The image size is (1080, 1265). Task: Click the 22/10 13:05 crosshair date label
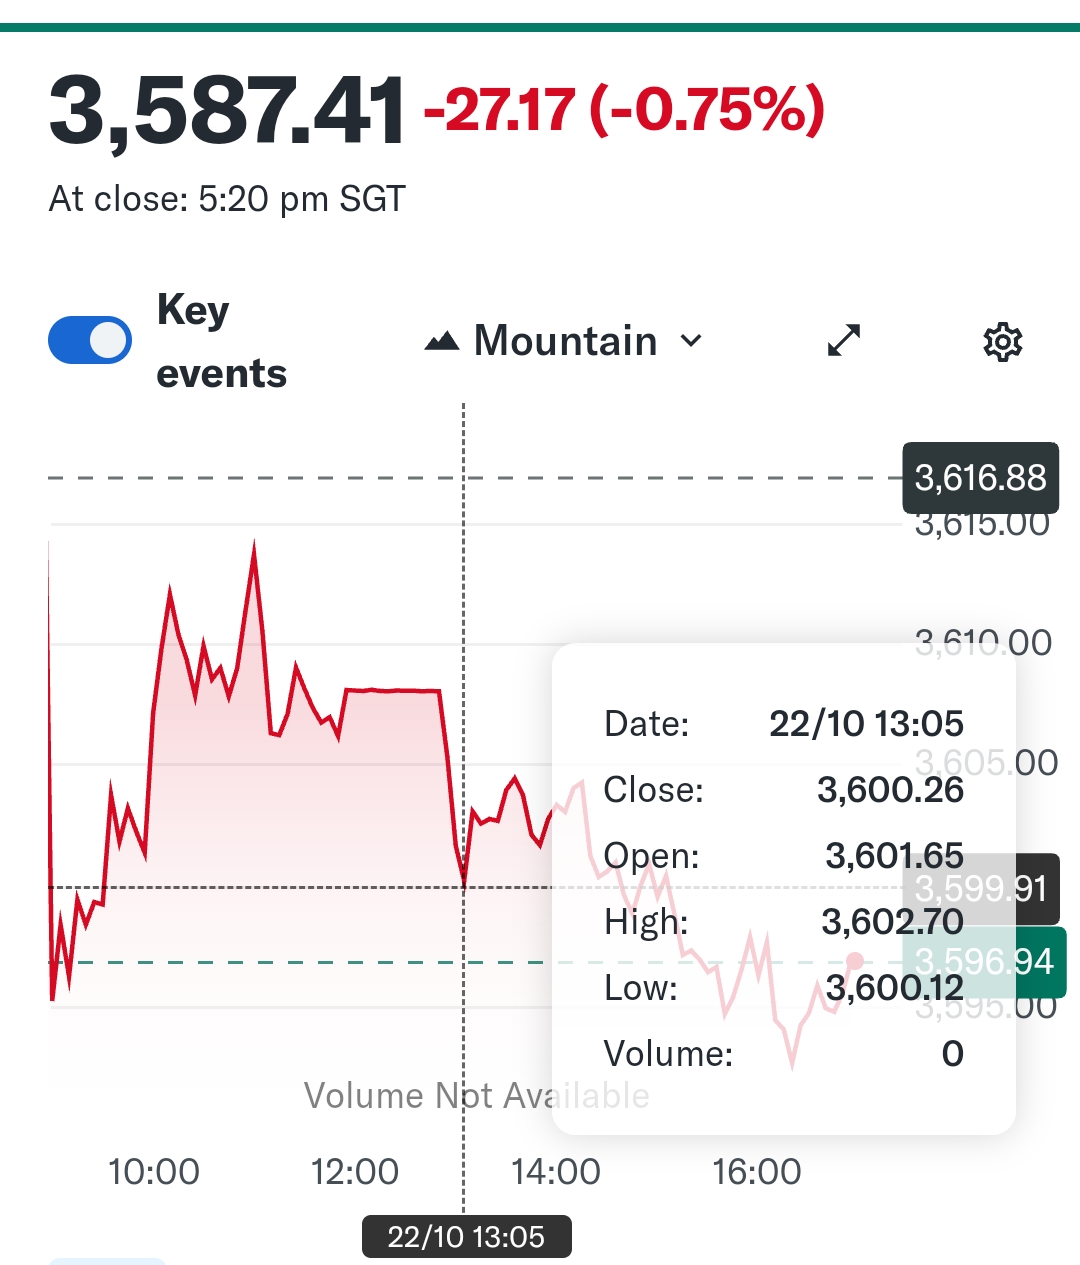tap(466, 1237)
